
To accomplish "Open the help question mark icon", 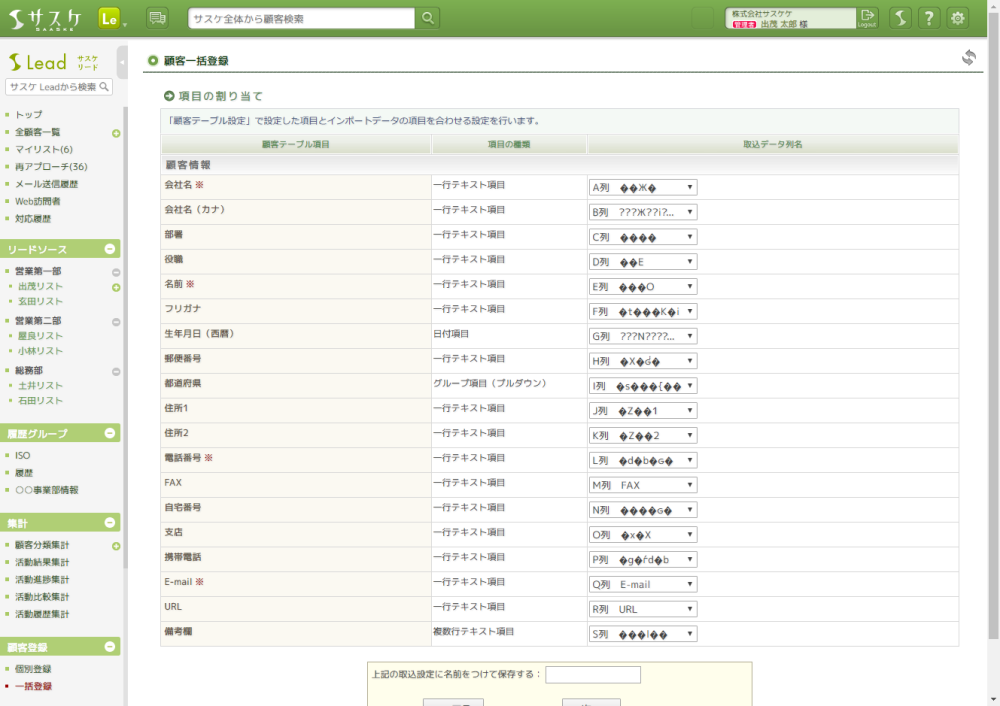I will [x=929, y=18].
